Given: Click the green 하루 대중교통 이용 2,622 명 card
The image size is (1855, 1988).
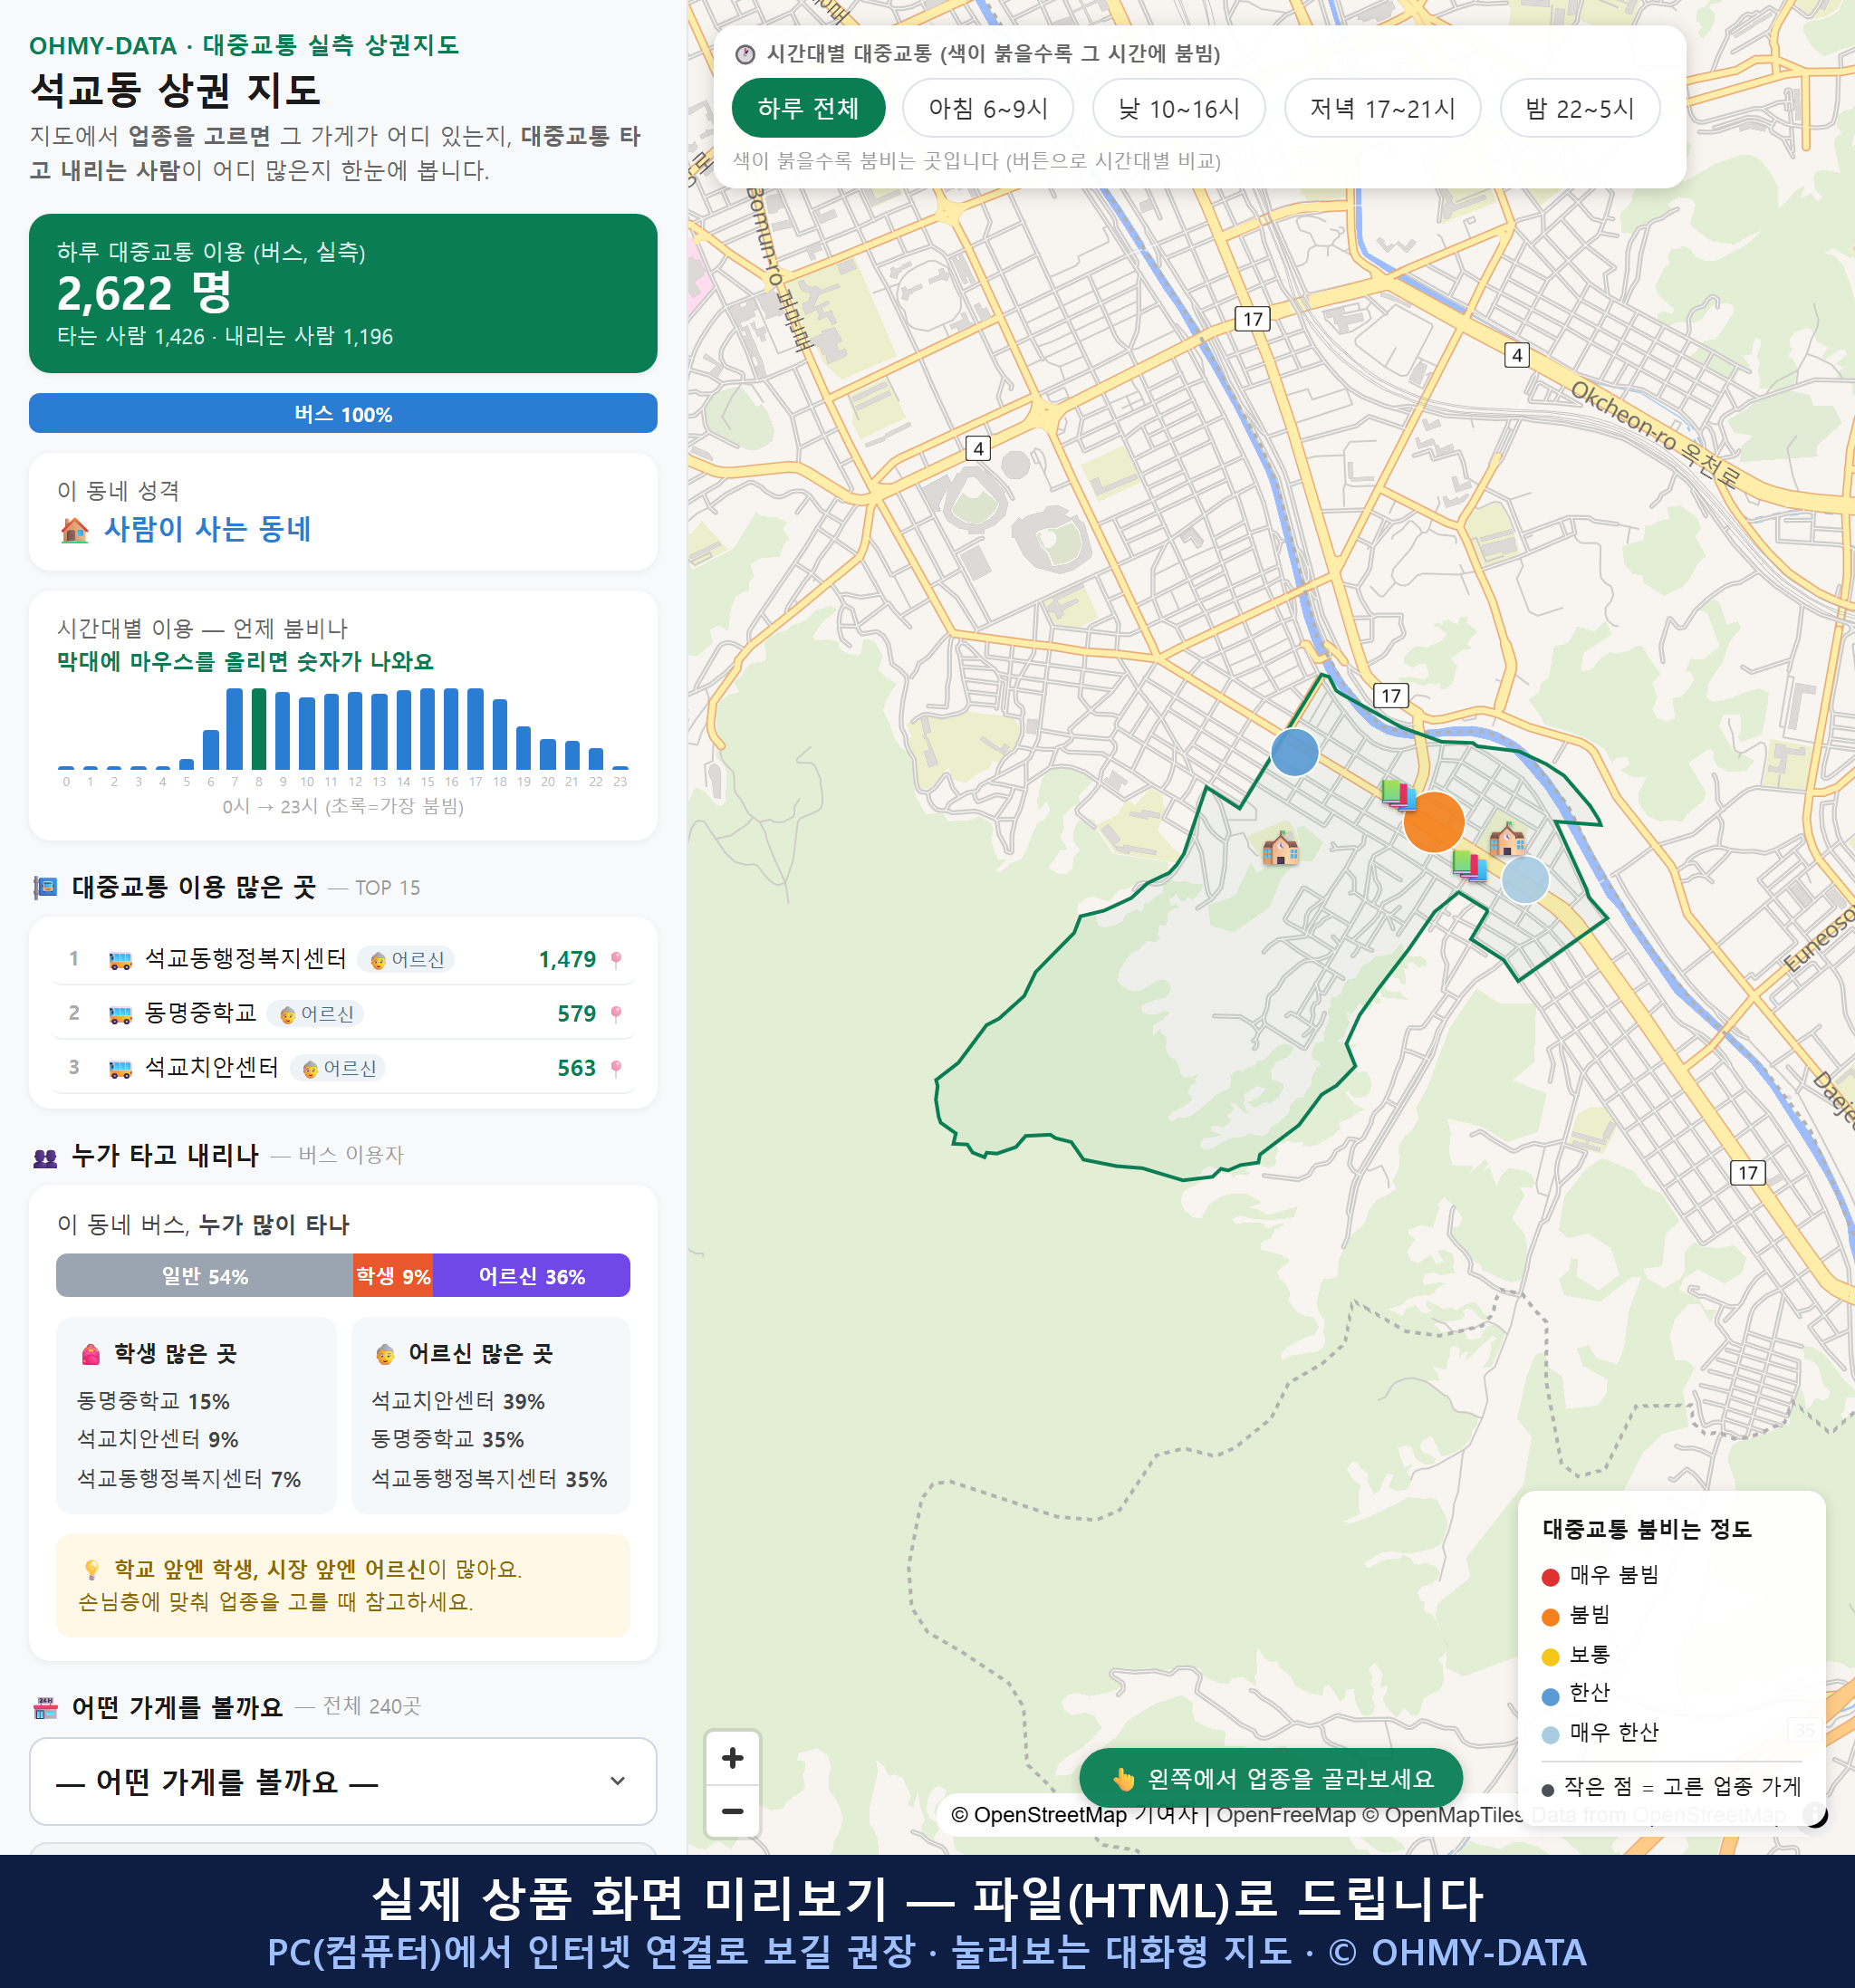Looking at the screenshot, I should [x=343, y=293].
